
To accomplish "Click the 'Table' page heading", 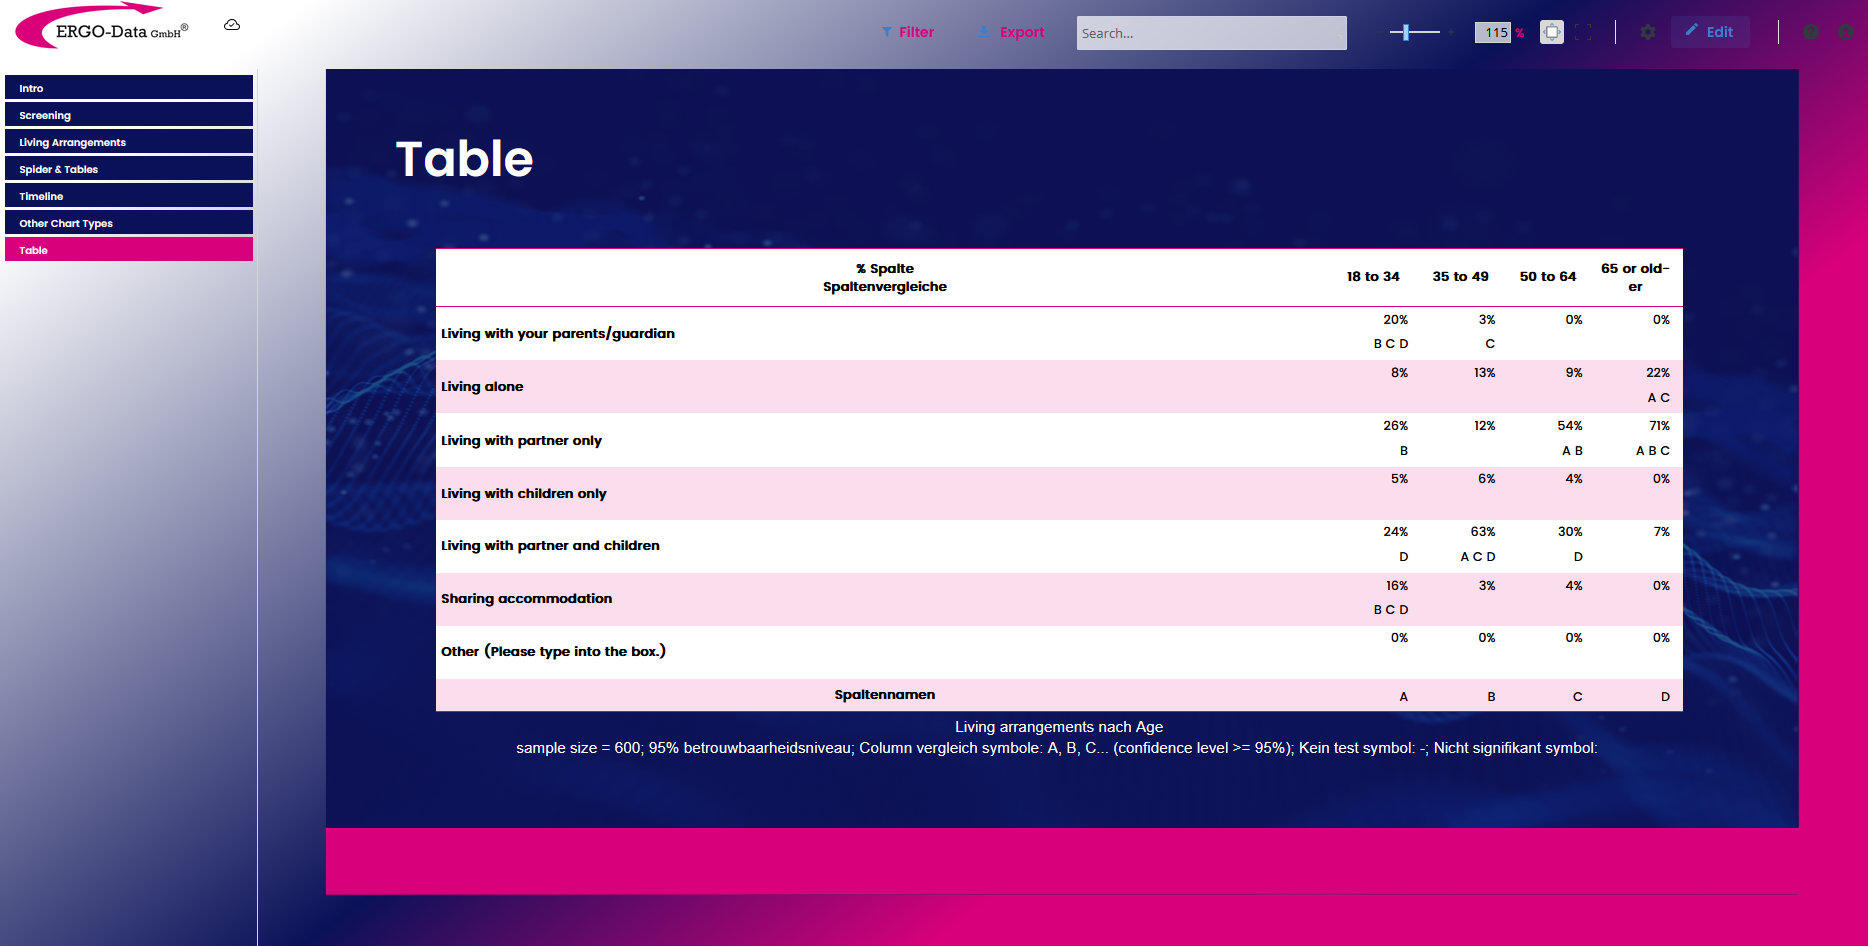I will (x=464, y=159).
